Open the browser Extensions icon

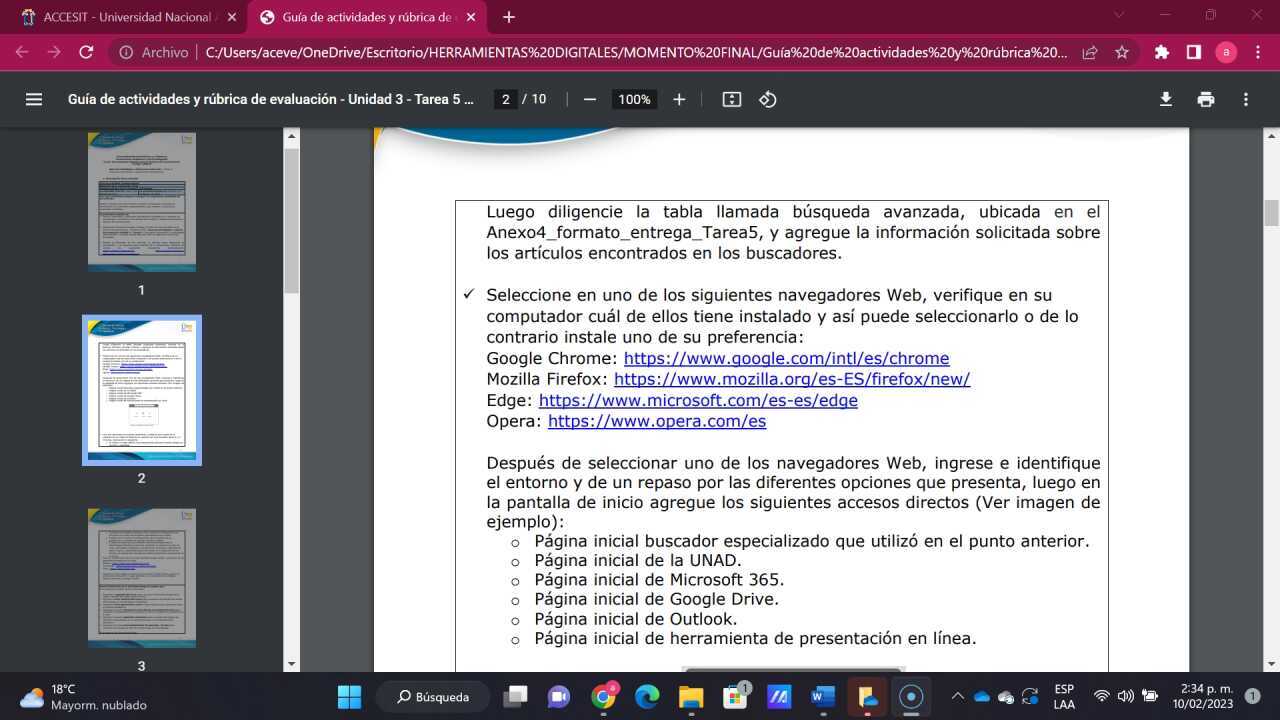coord(1163,52)
